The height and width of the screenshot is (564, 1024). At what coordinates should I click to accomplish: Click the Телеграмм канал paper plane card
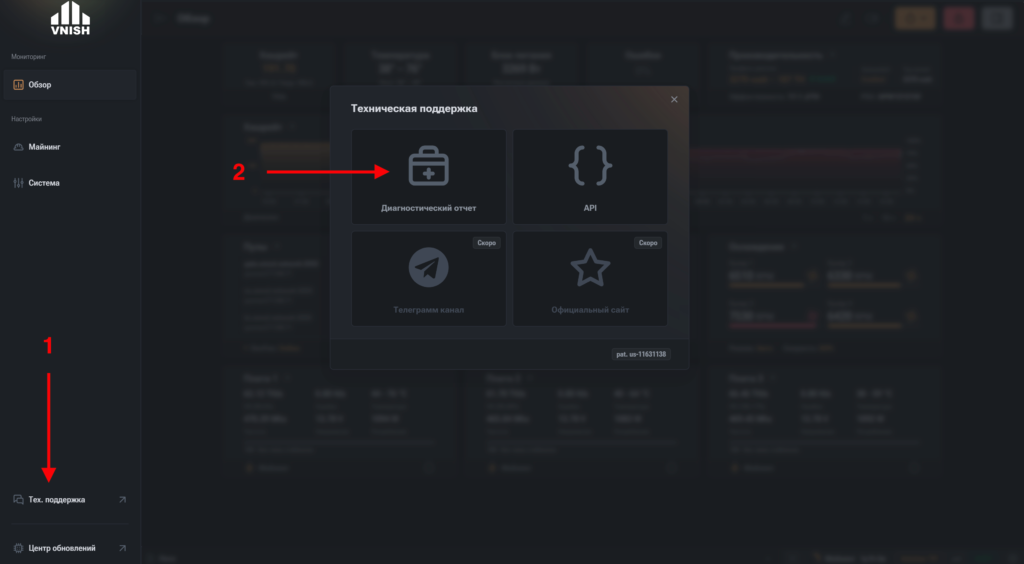coord(428,279)
